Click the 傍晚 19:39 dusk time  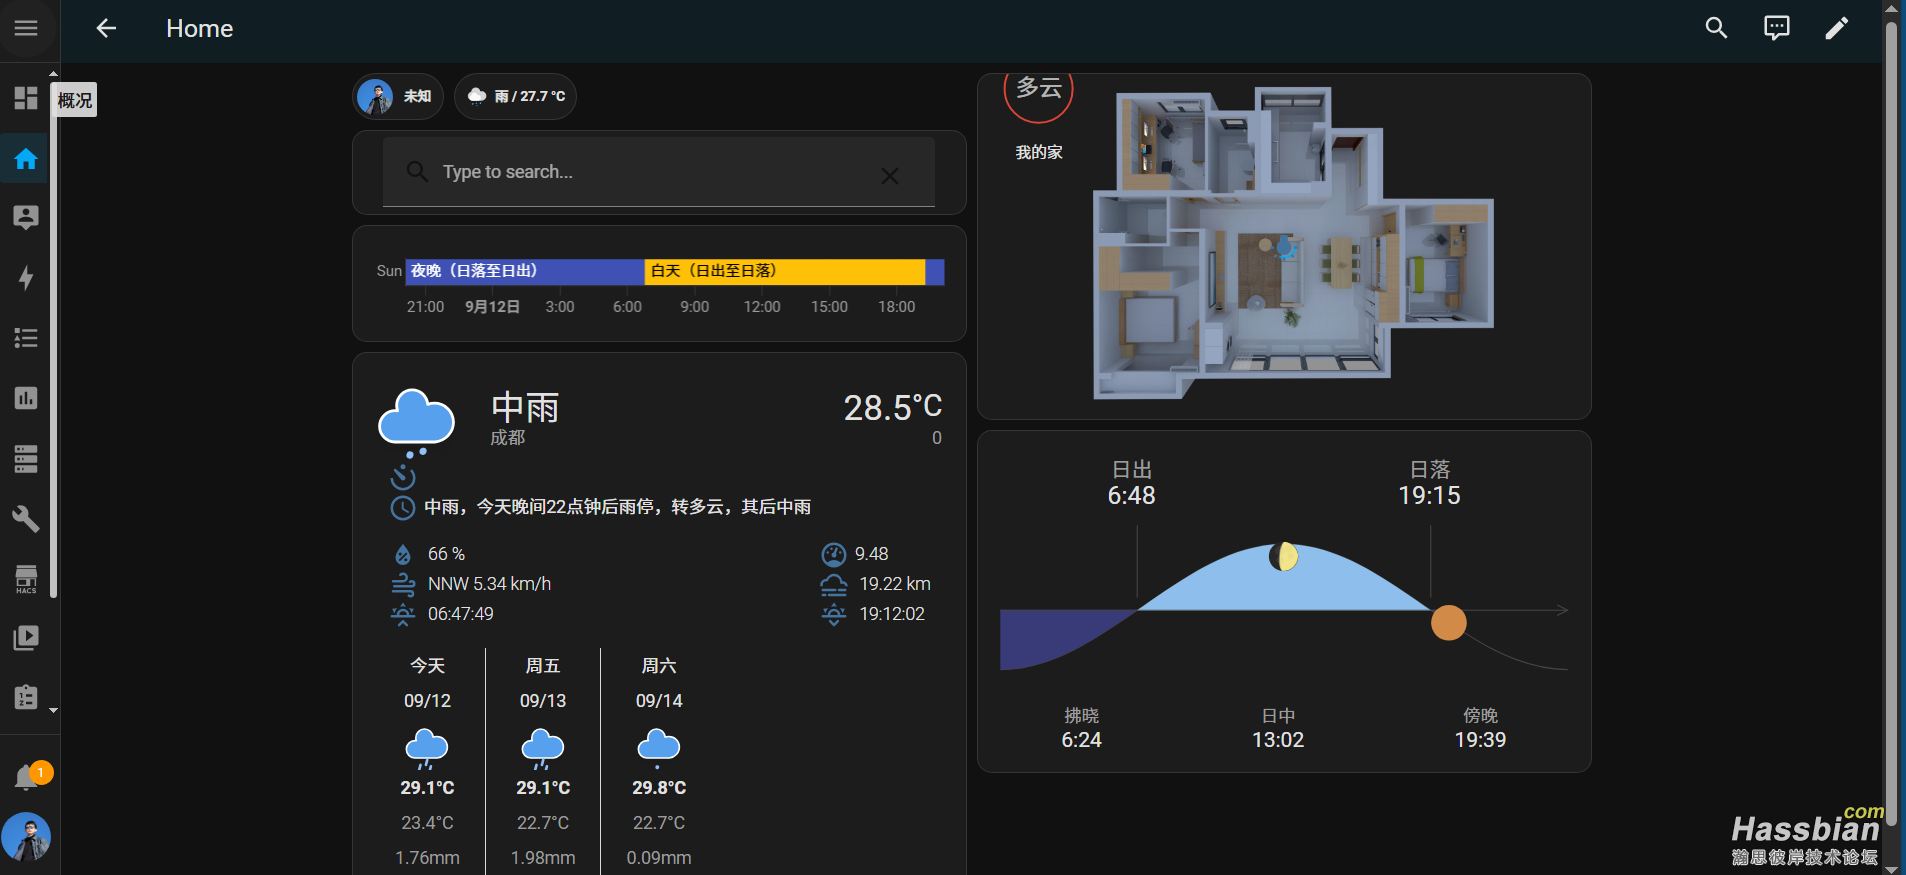click(x=1480, y=729)
